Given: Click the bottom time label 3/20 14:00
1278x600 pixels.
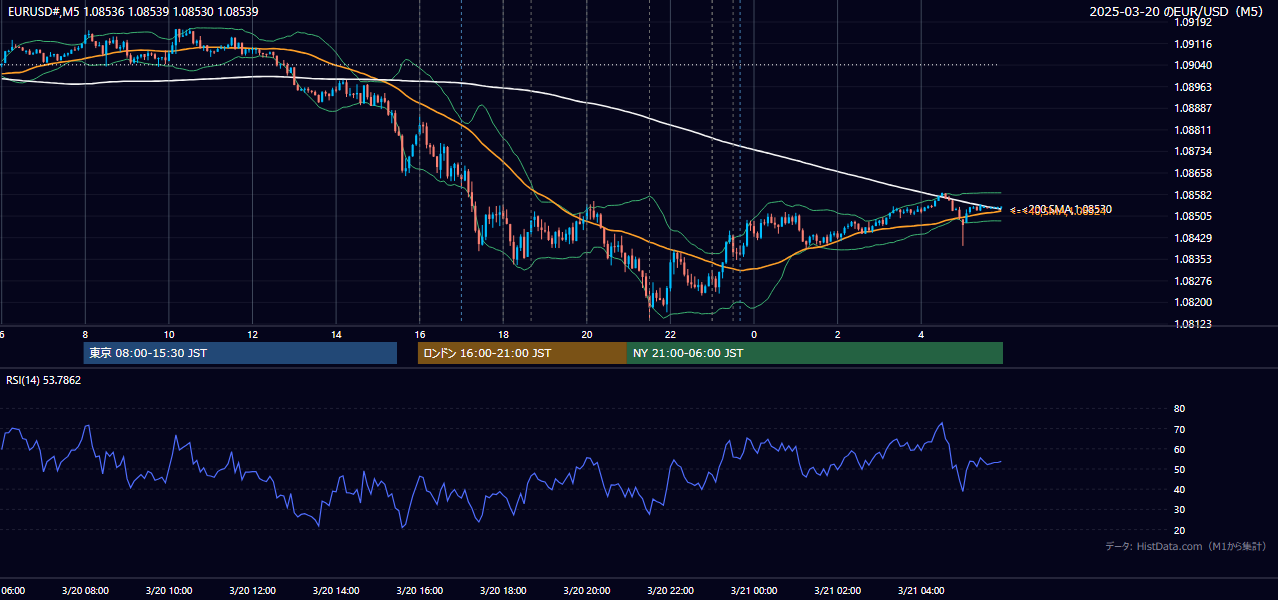Looking at the screenshot, I should 336,591.
